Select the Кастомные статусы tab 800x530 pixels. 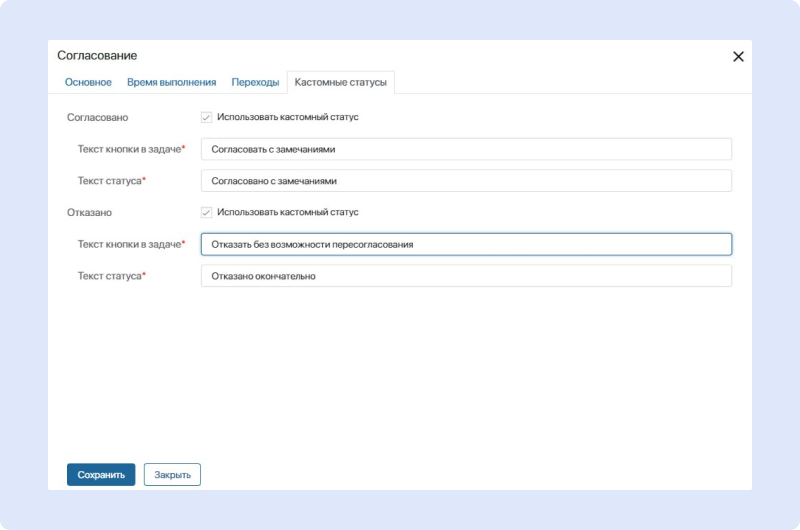click(340, 82)
